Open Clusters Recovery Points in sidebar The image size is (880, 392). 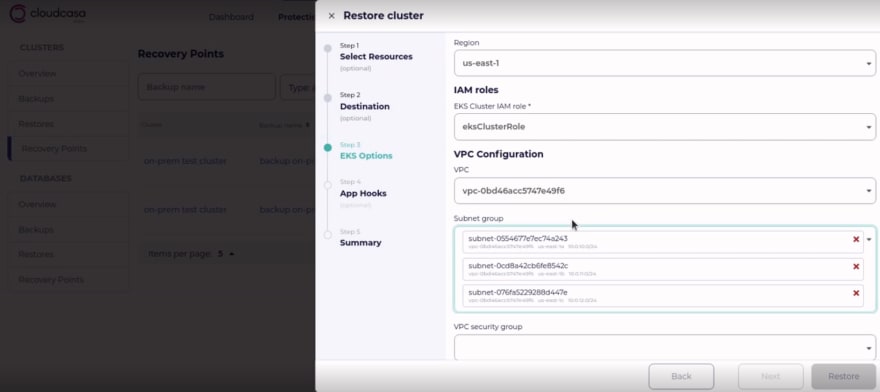[67, 149]
